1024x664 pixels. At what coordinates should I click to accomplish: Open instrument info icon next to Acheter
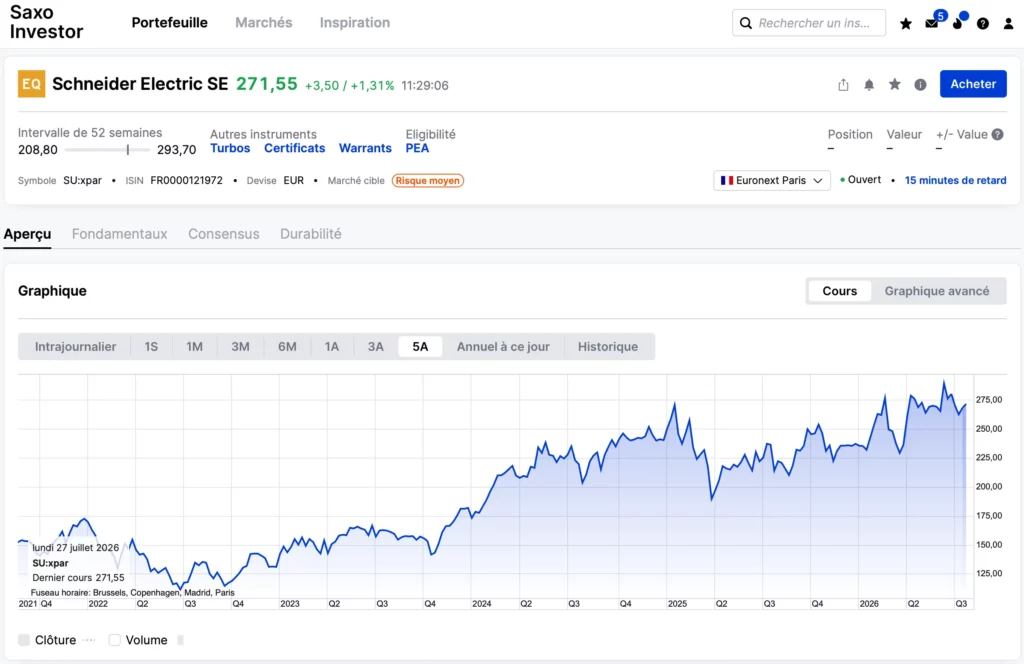pyautogui.click(x=920, y=85)
